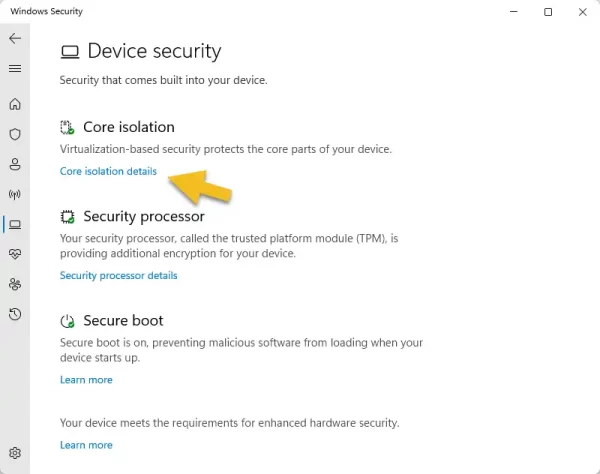Open Security processor details link
Screen dimensions: 600x474
119,275
